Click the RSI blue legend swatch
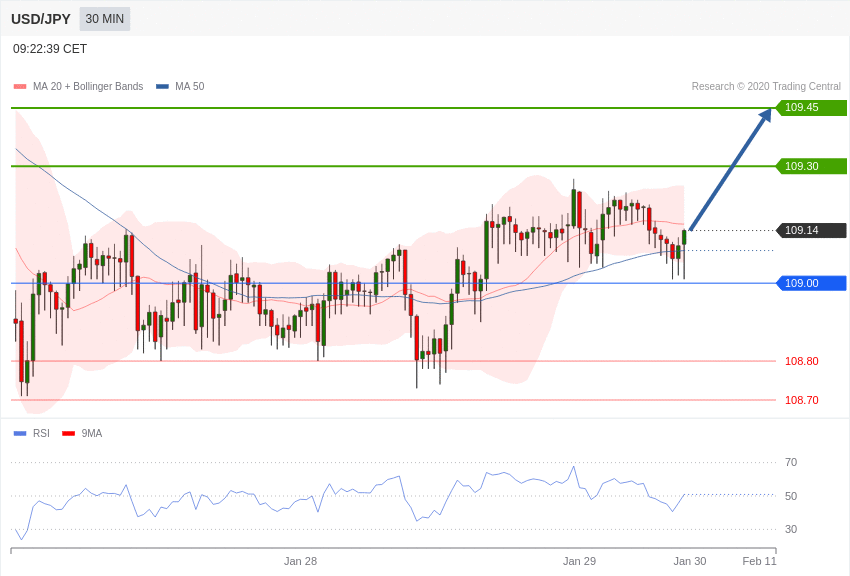 20,433
